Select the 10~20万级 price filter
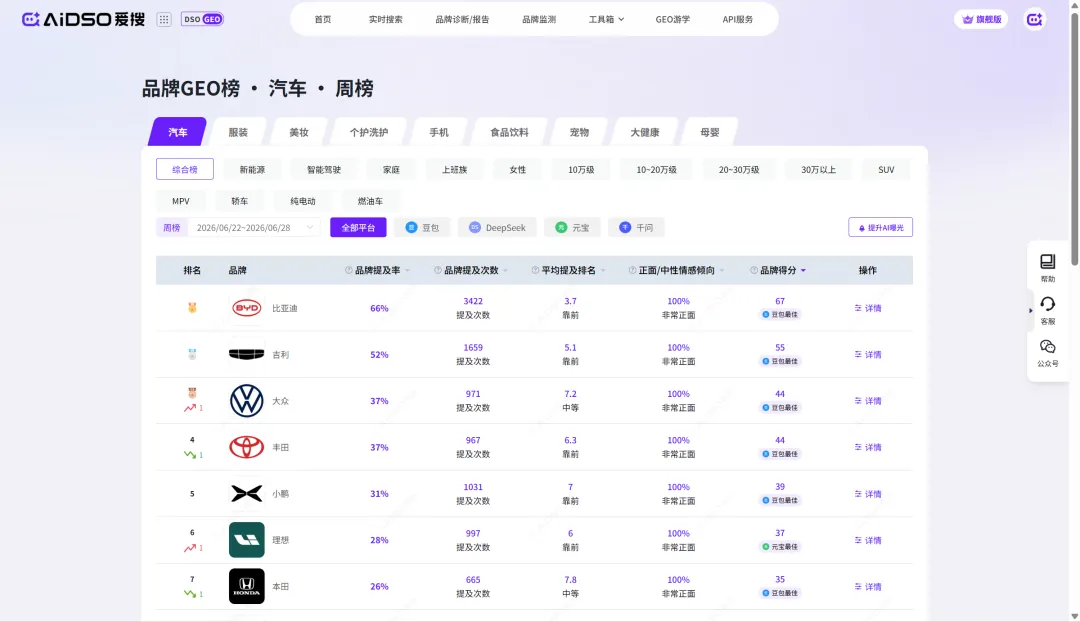Viewport: 1080px width, 622px height. 656,169
